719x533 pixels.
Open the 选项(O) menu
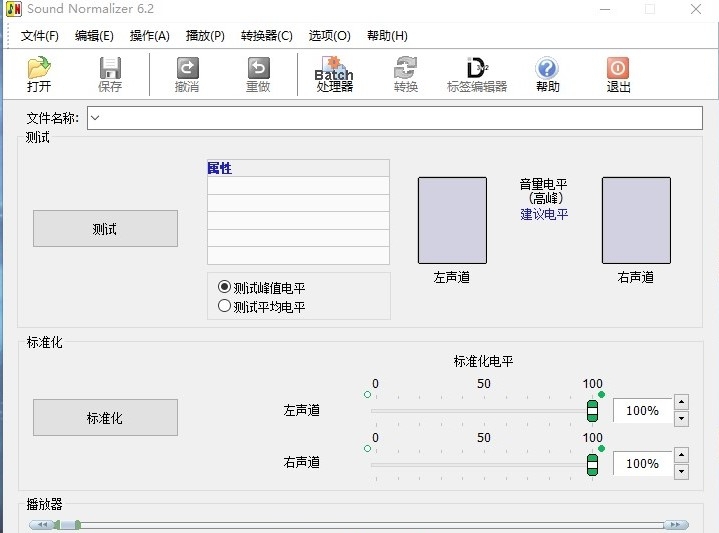pyautogui.click(x=329, y=36)
